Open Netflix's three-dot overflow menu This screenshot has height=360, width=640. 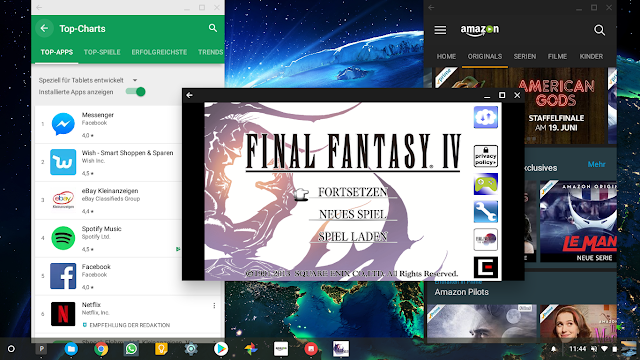point(214,305)
